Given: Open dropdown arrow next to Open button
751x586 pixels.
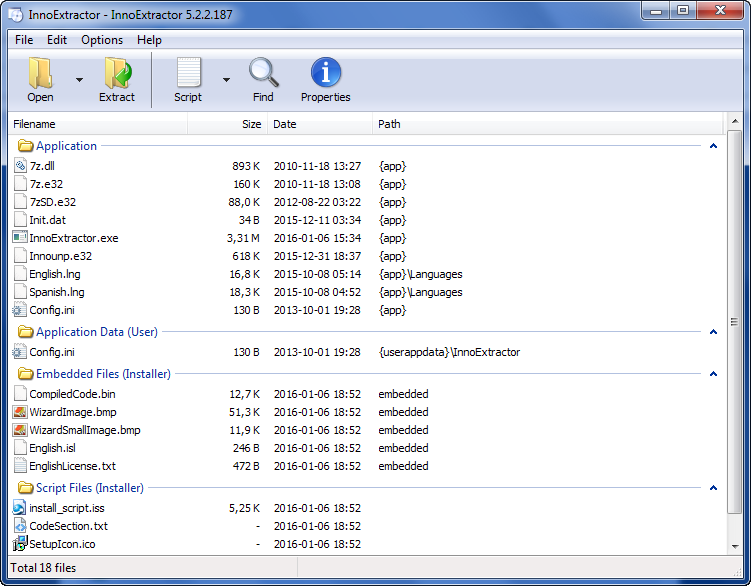Looking at the screenshot, I should pos(79,80).
